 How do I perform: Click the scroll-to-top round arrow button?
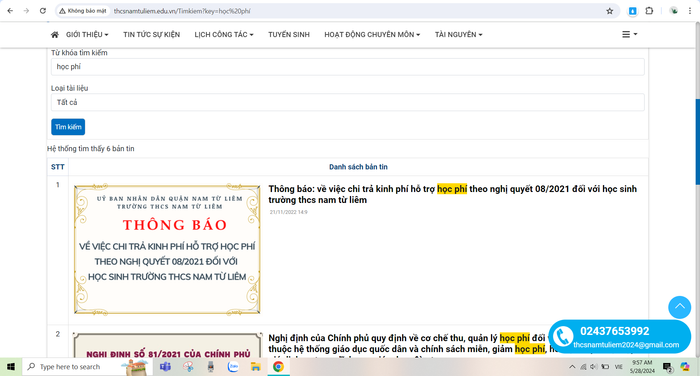click(x=679, y=307)
